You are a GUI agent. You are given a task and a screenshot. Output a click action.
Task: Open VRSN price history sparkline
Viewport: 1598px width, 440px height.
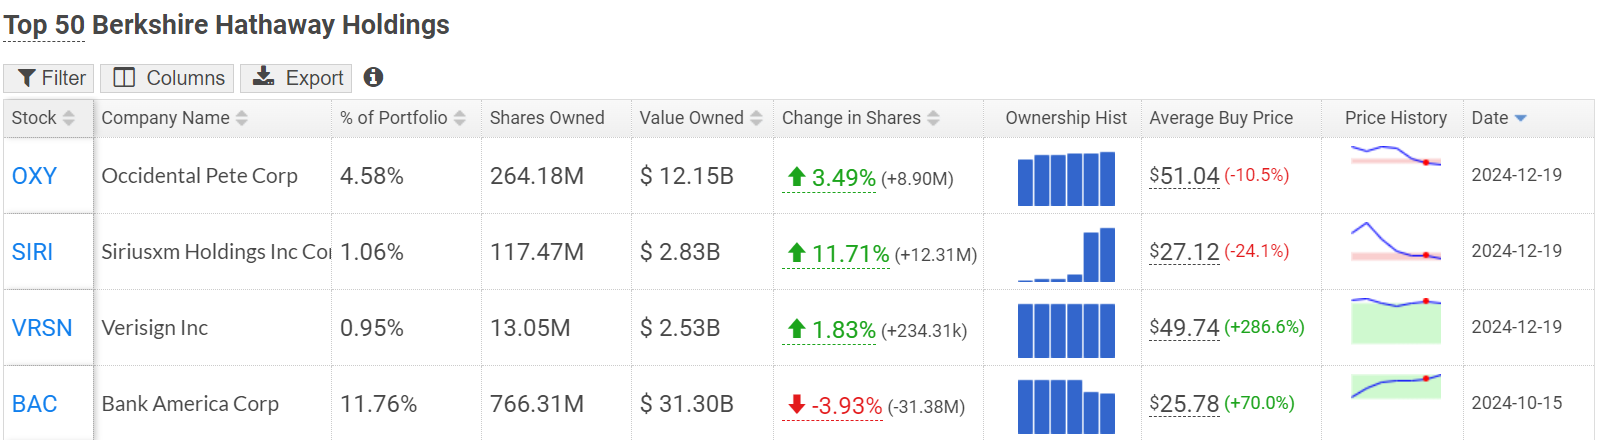click(1396, 320)
